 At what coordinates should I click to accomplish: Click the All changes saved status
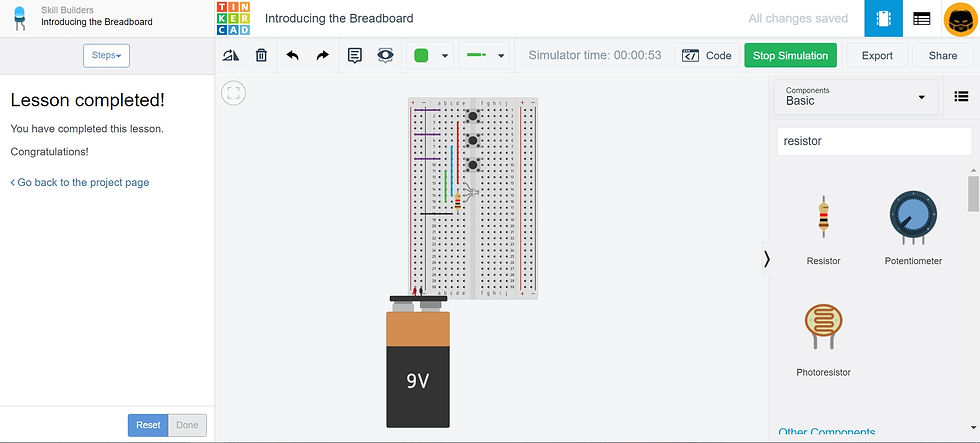coord(798,18)
